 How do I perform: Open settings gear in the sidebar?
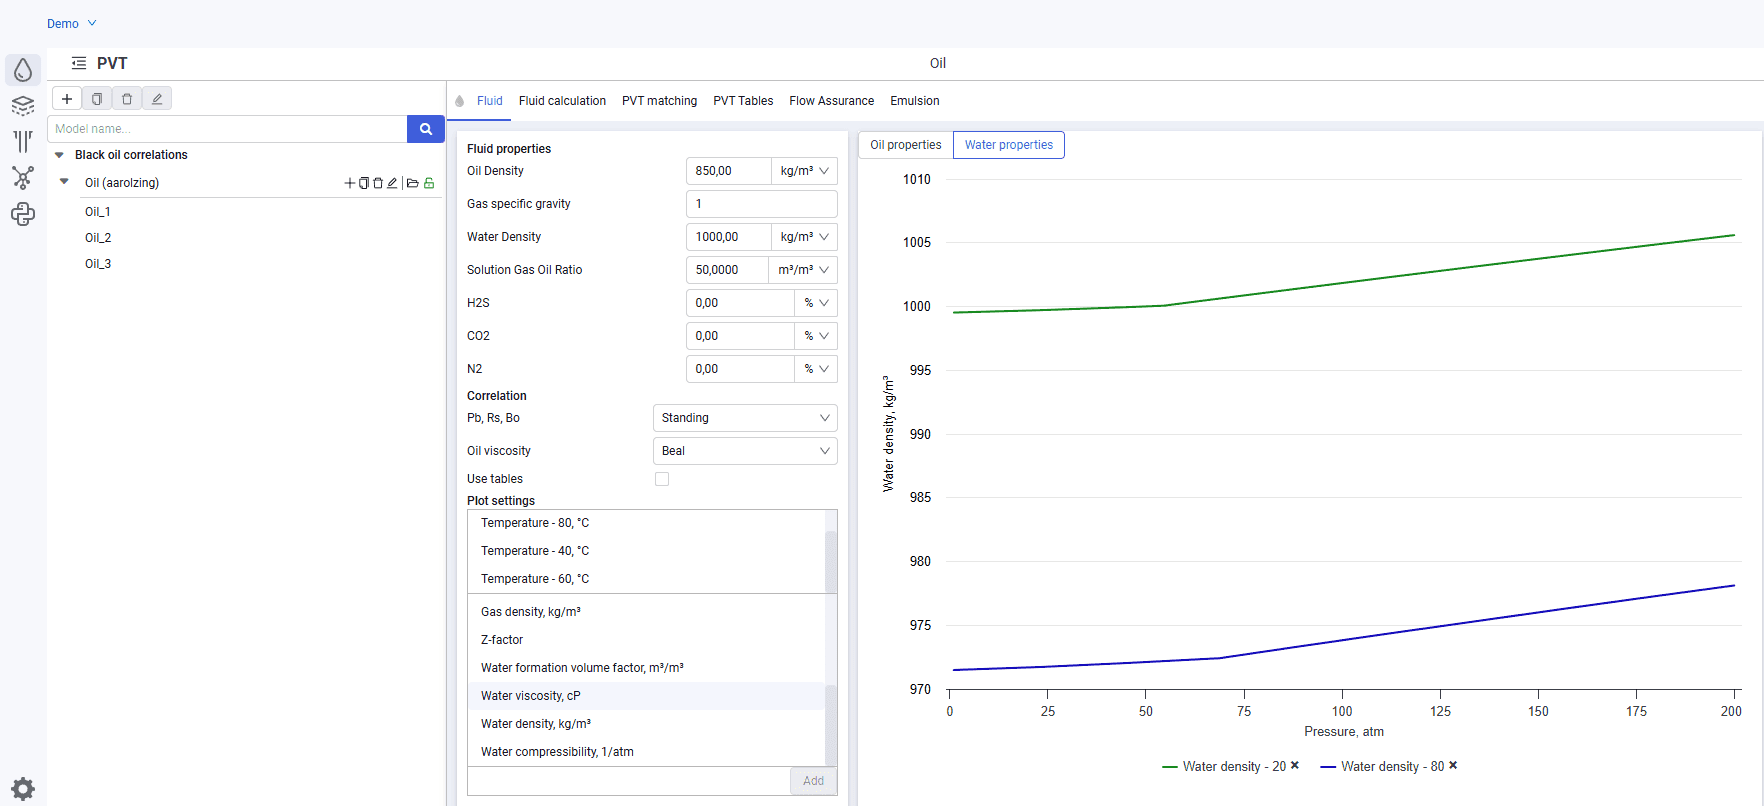point(23,789)
